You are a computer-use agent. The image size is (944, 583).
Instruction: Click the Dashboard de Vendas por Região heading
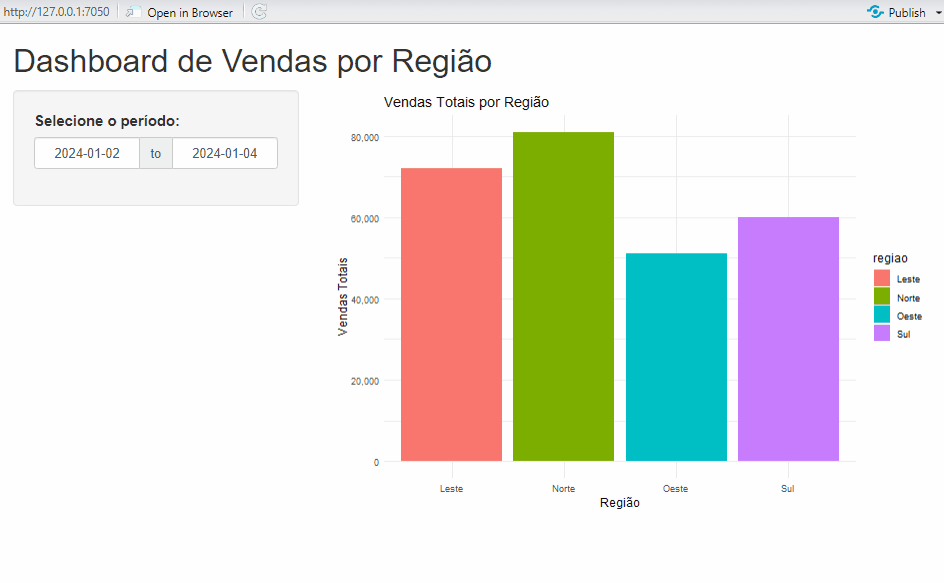tap(253, 61)
